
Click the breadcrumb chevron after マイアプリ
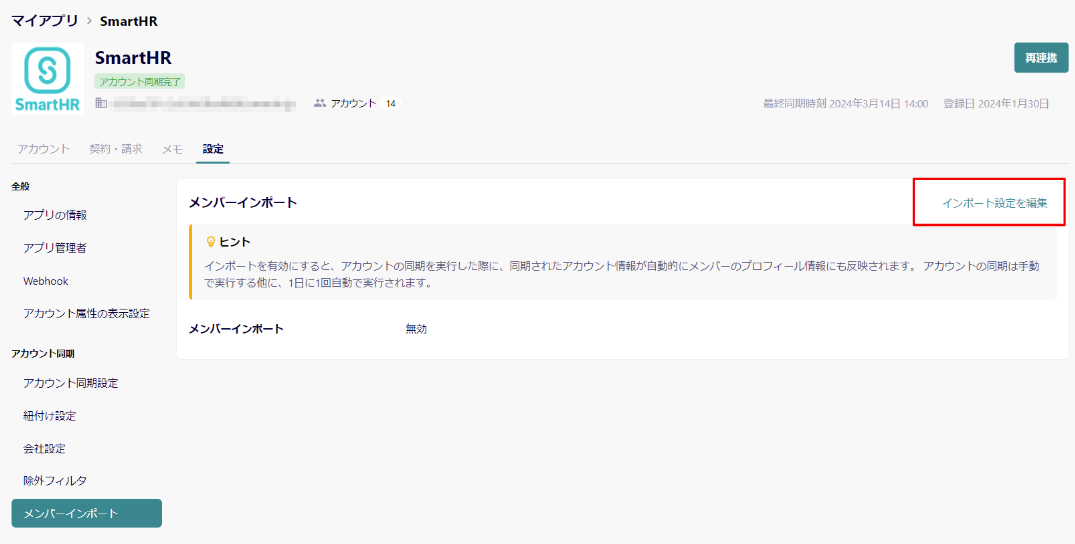tap(89, 21)
